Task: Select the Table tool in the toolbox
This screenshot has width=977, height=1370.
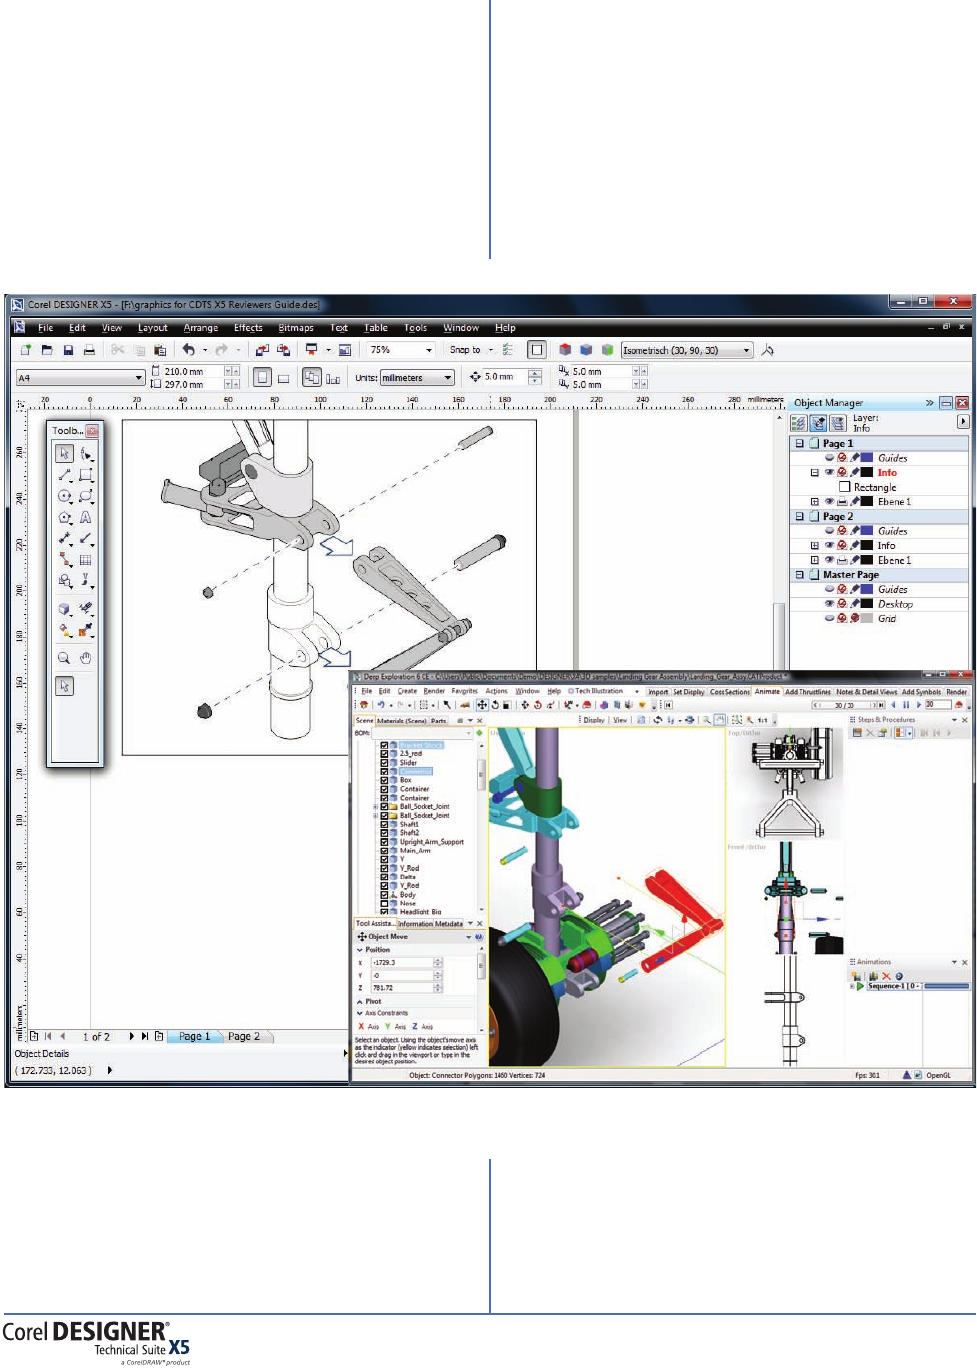Action: coord(86,560)
